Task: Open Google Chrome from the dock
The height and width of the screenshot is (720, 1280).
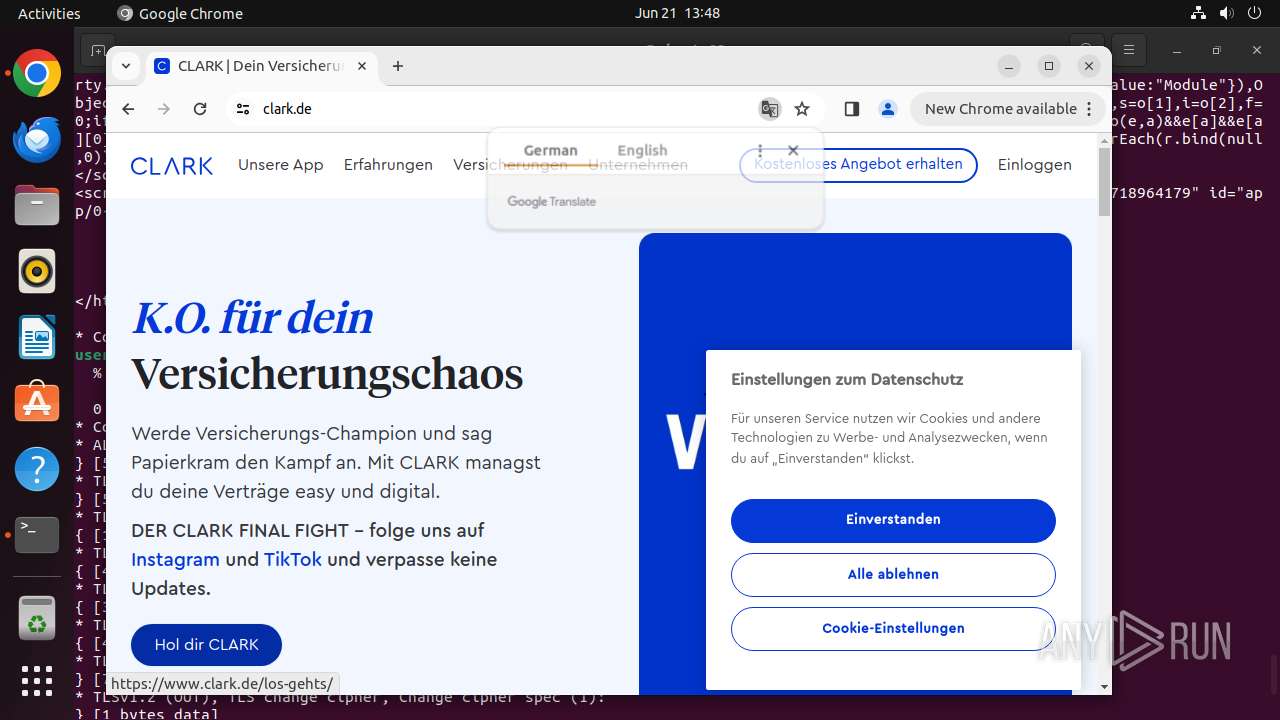Action: tap(37, 74)
